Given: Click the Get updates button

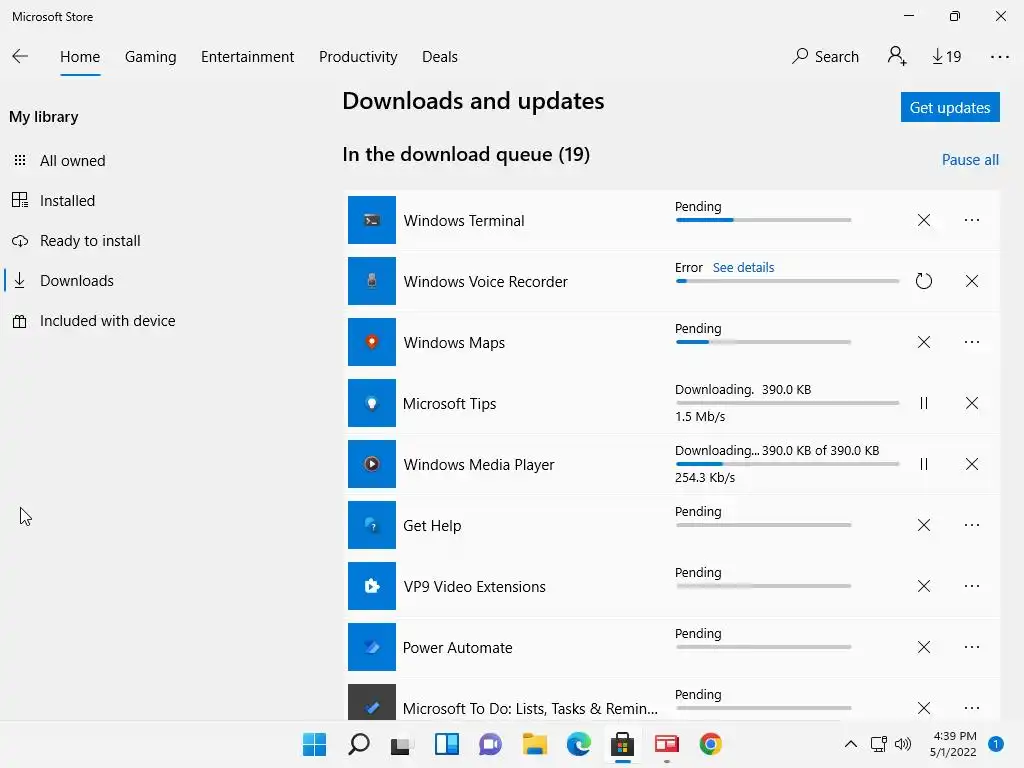Looking at the screenshot, I should [x=950, y=107].
